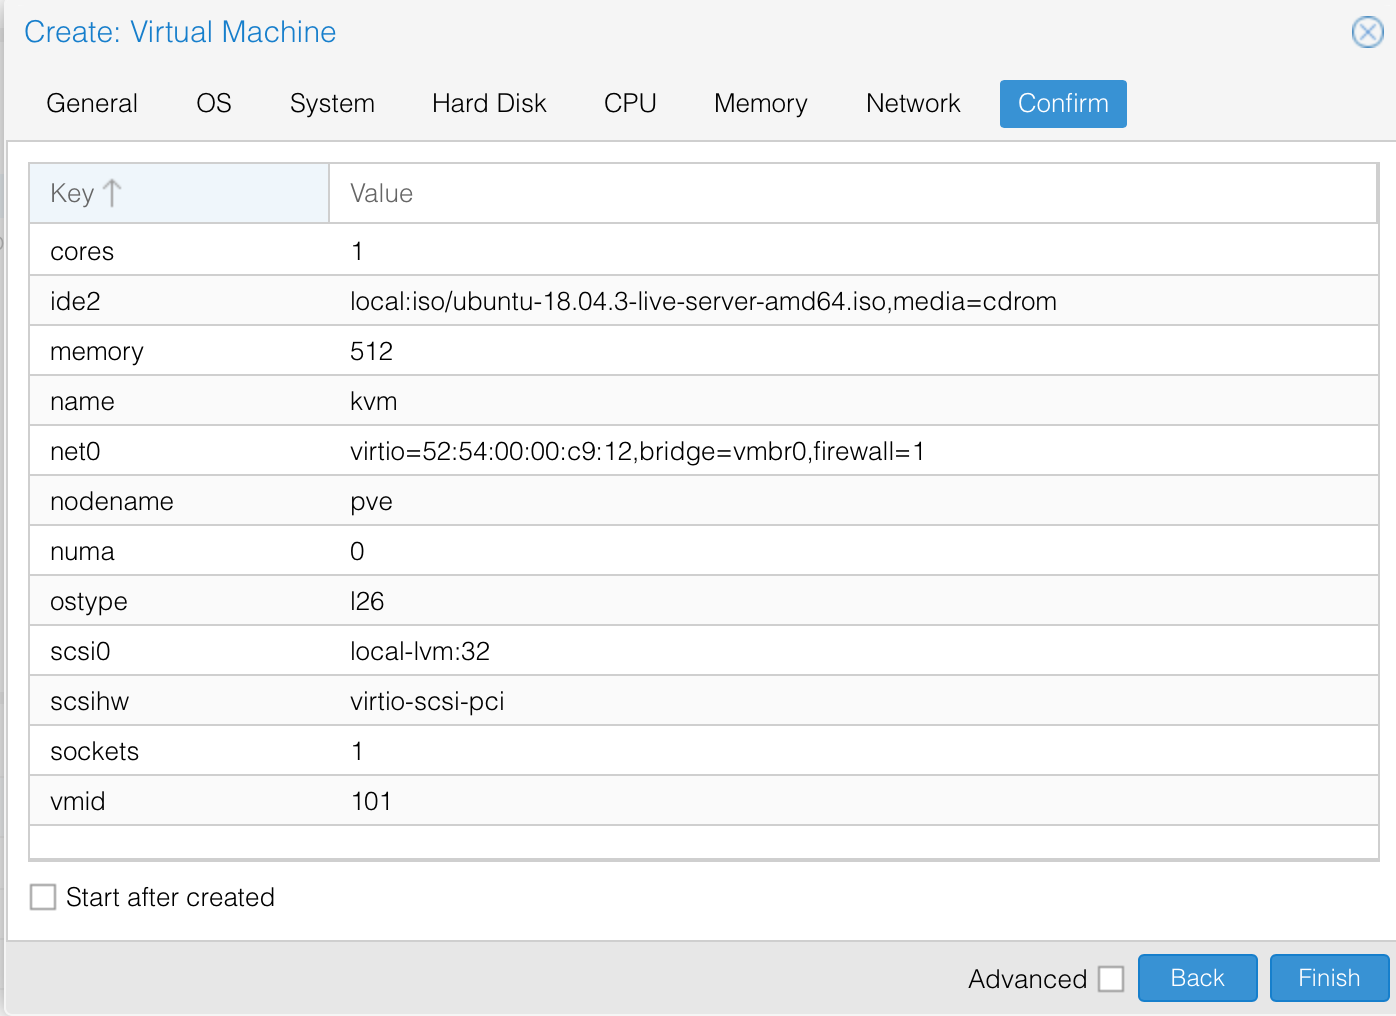The image size is (1396, 1016).
Task: Switch to the General tab
Action: pyautogui.click(x=92, y=104)
